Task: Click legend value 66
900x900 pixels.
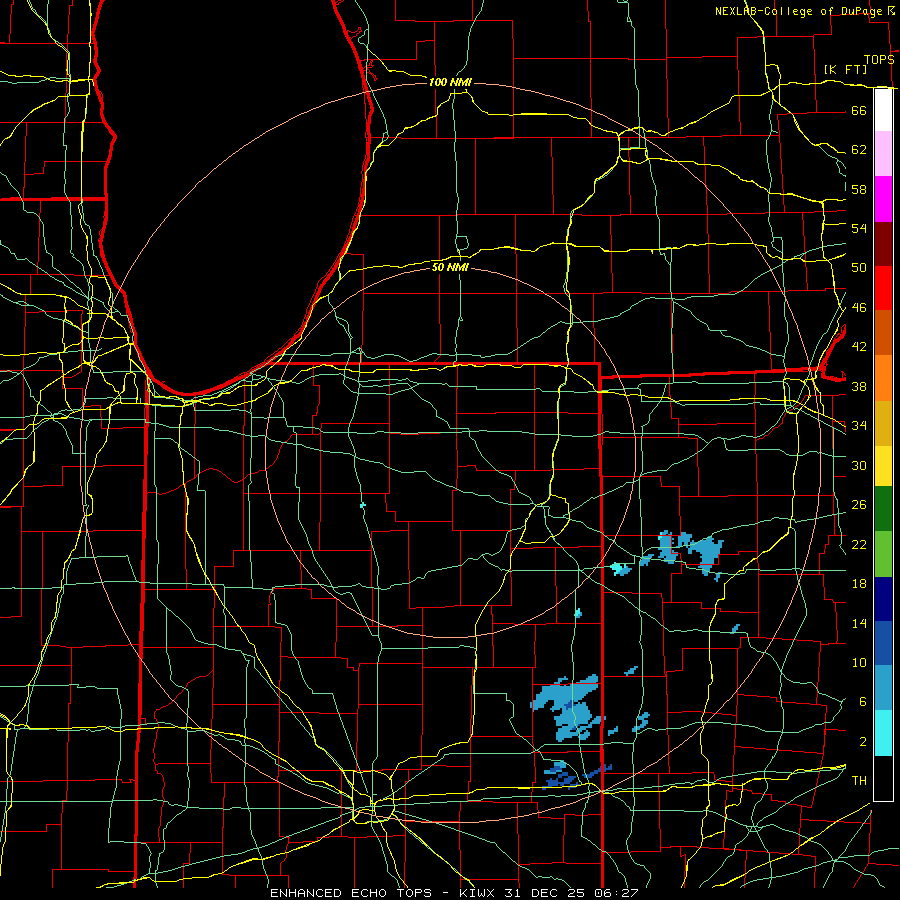Action: point(859,110)
